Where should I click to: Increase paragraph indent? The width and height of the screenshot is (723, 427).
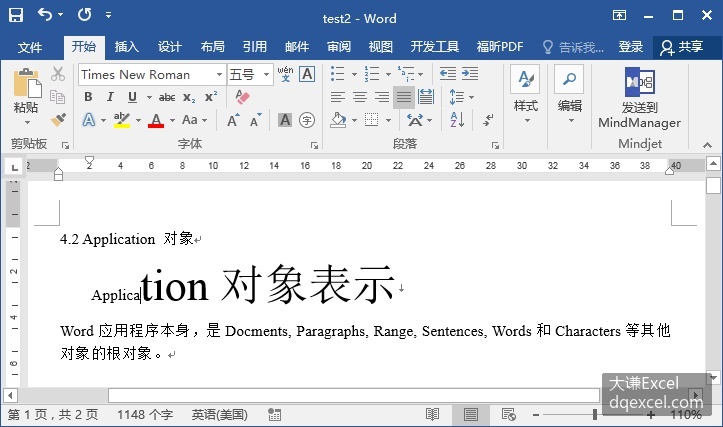tap(470, 73)
